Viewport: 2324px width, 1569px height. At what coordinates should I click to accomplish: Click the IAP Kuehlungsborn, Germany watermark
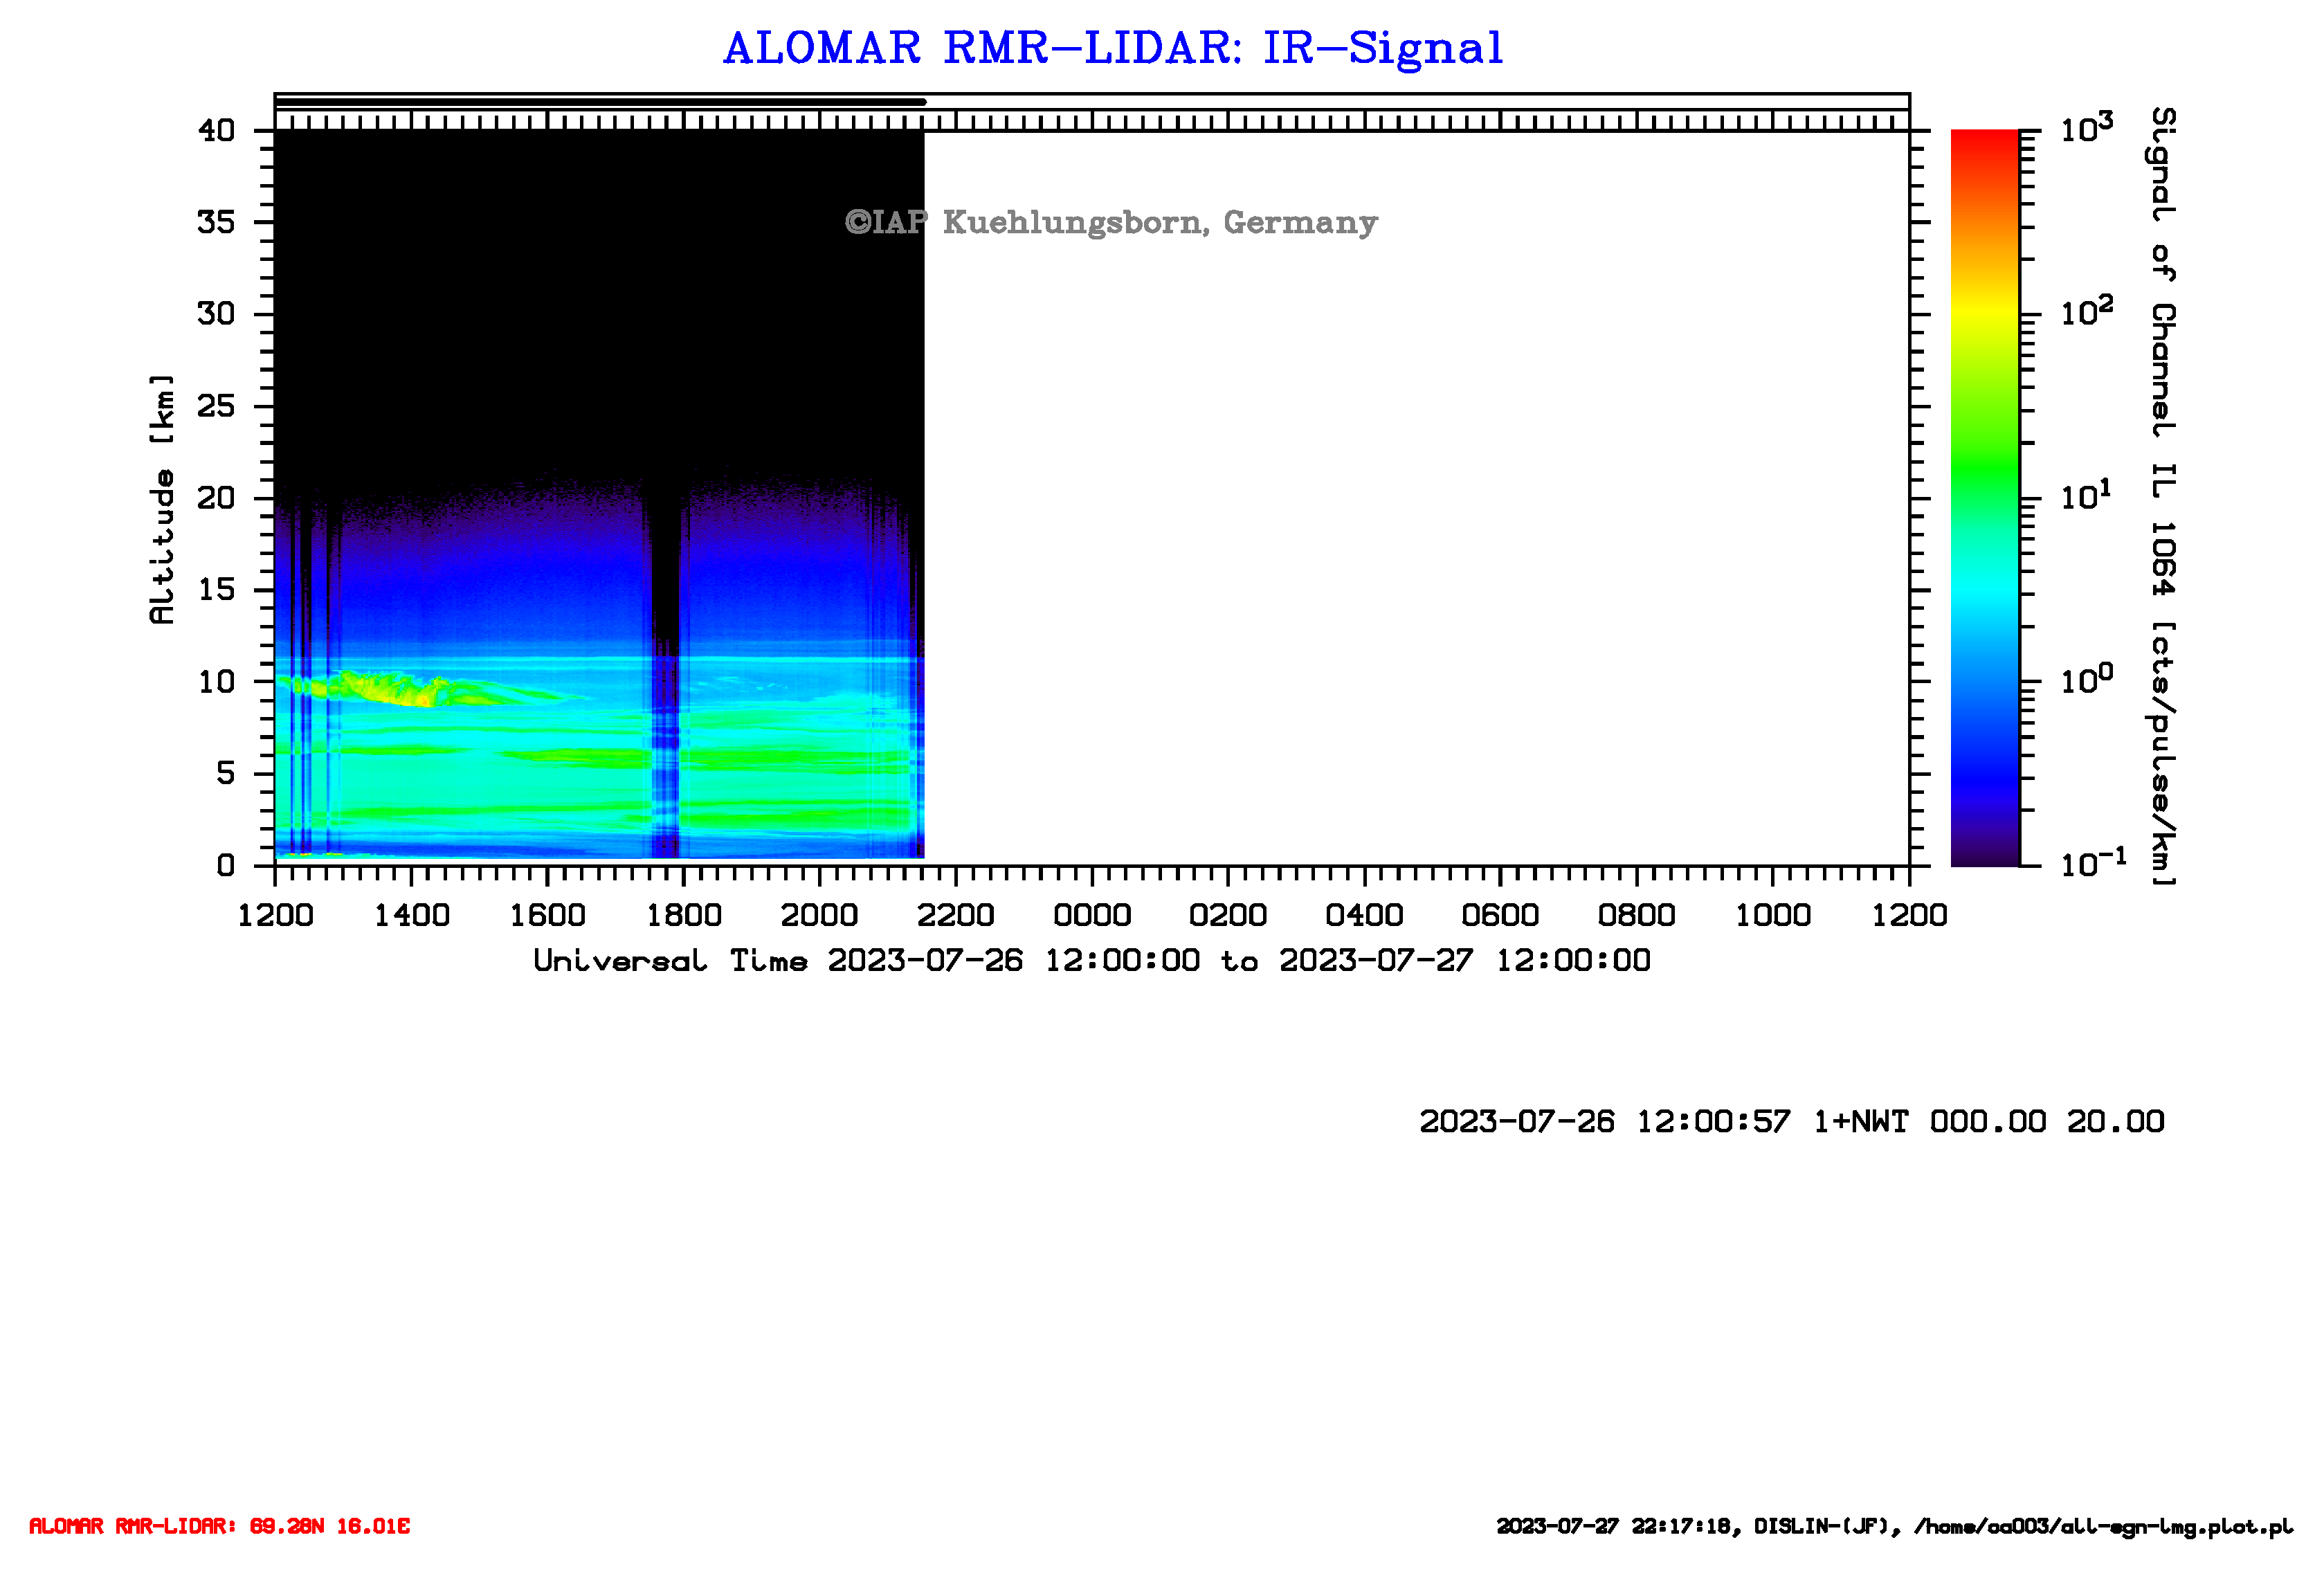[x=1111, y=222]
